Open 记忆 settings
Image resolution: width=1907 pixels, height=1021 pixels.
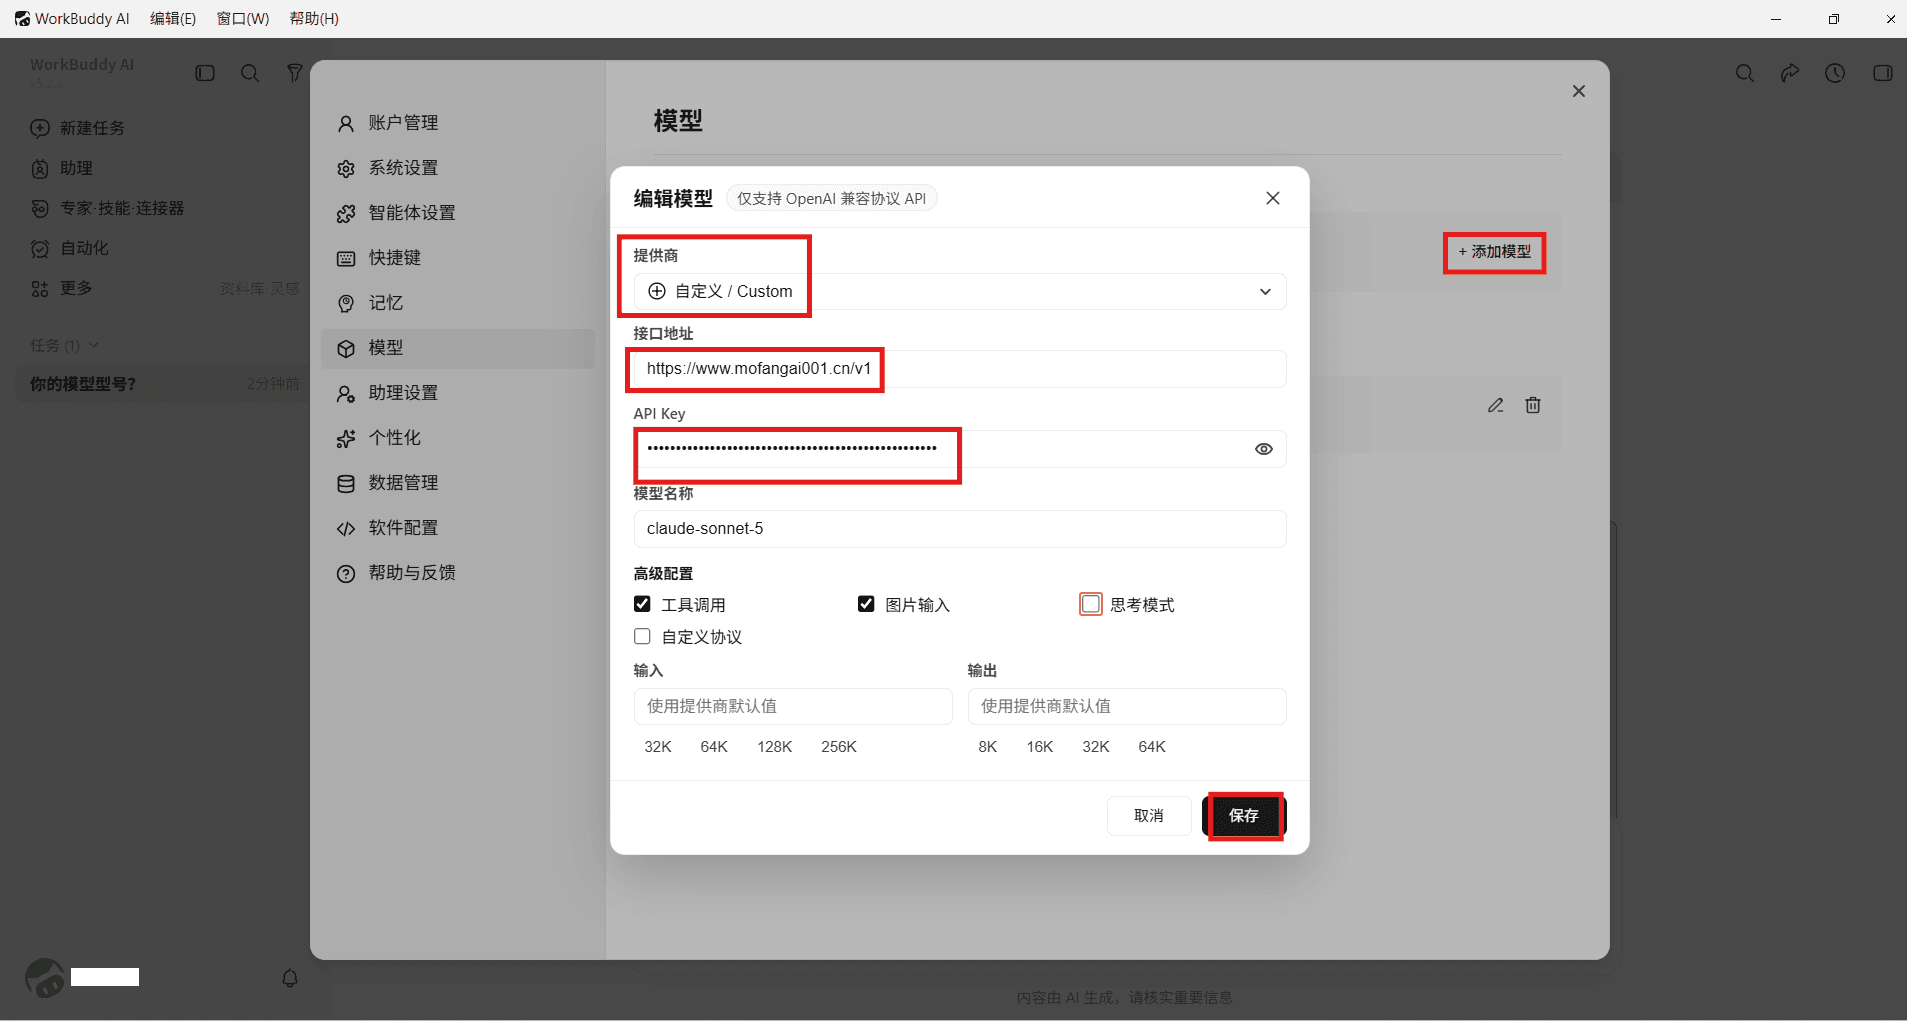pyautogui.click(x=458, y=302)
